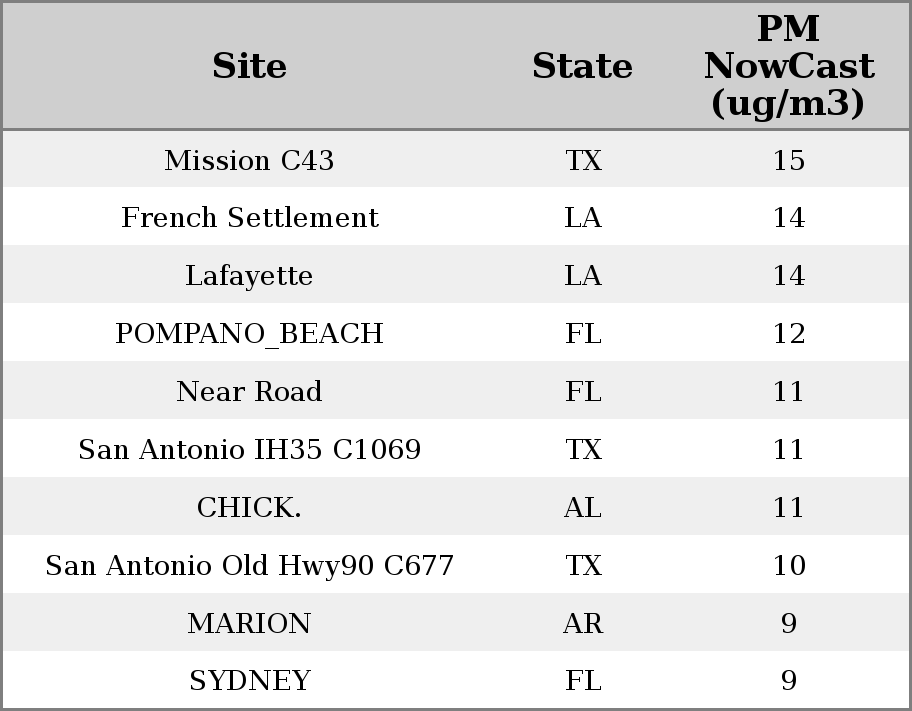This screenshot has height=711, width=912.
Task: Select the POMPANO_BEACH site cell
Action: tap(249, 334)
